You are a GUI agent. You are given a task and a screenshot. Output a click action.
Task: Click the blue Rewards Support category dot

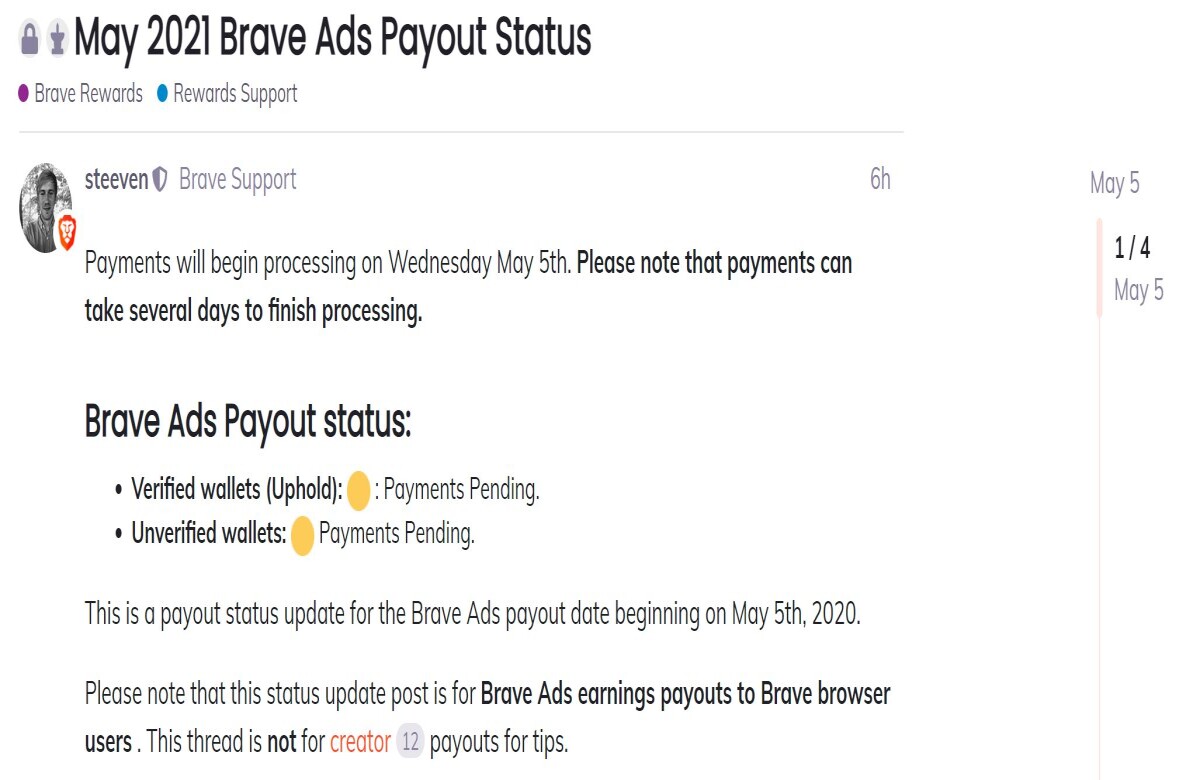[162, 94]
